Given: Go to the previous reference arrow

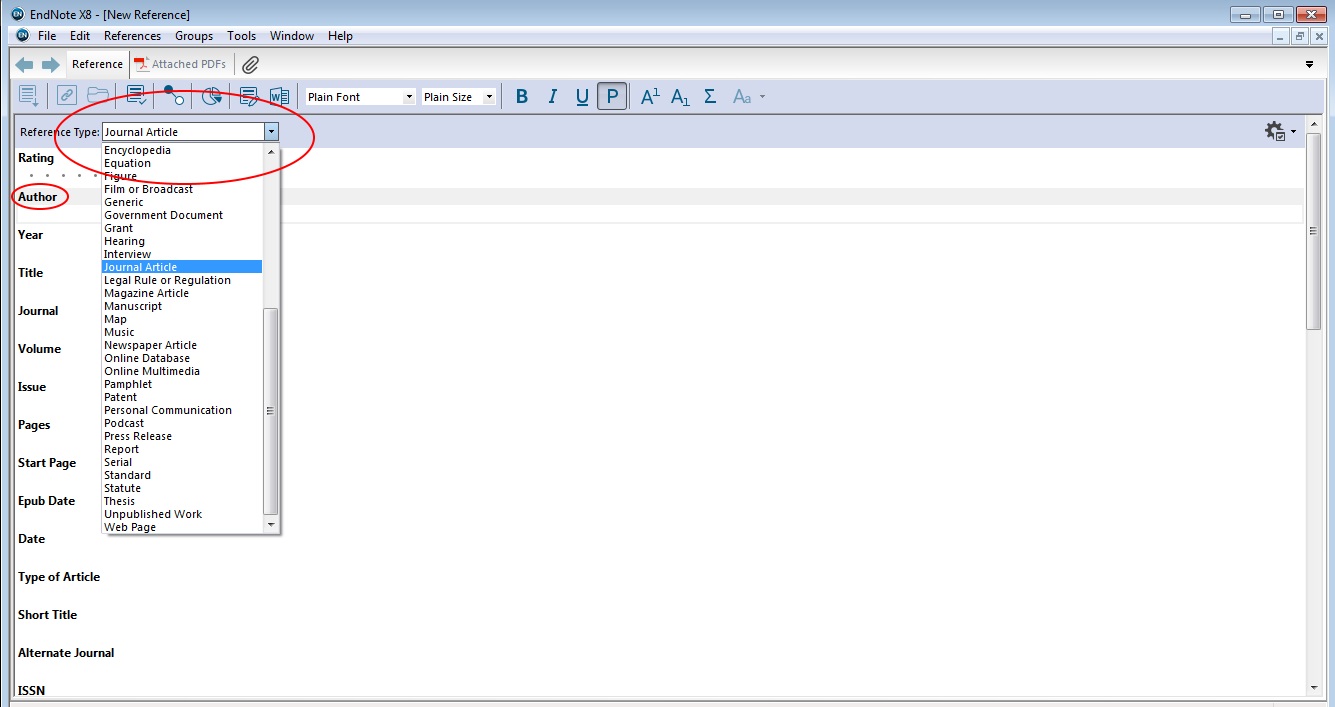Looking at the screenshot, I should click(x=24, y=64).
